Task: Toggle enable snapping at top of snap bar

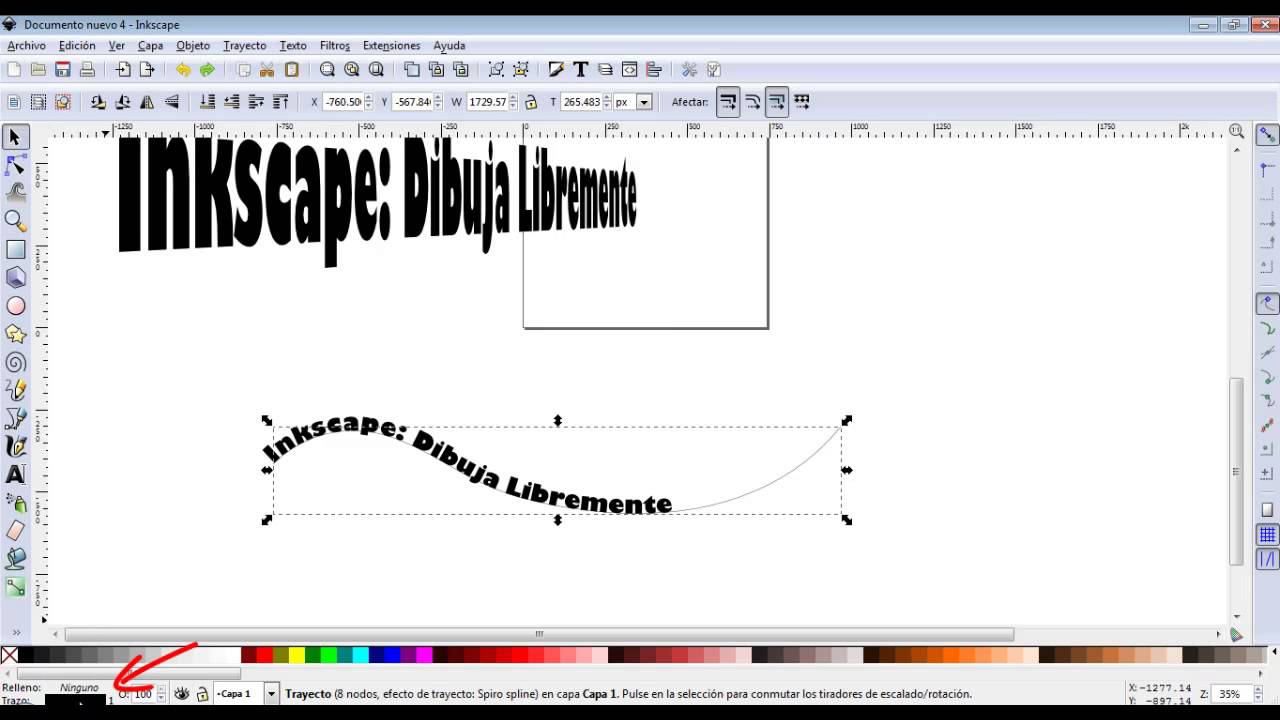Action: tap(1267, 135)
